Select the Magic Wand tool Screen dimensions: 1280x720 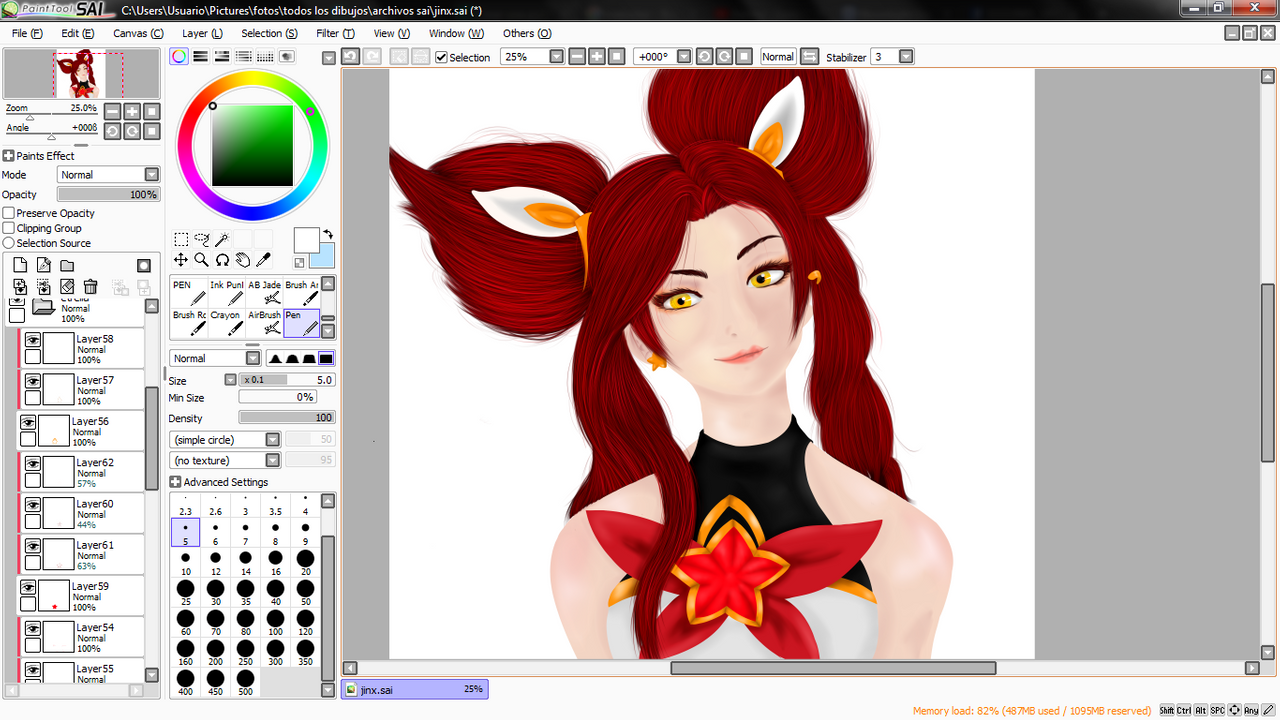222,239
